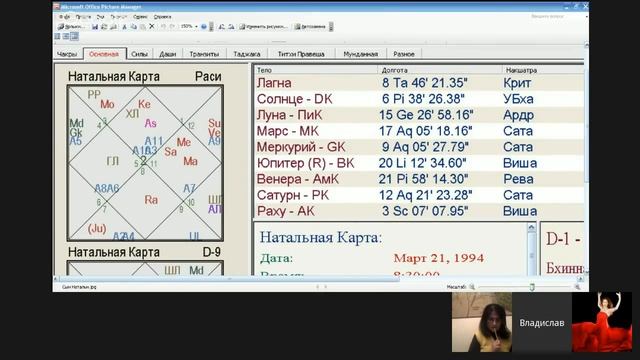Select the Венера - АмК row

point(419,179)
